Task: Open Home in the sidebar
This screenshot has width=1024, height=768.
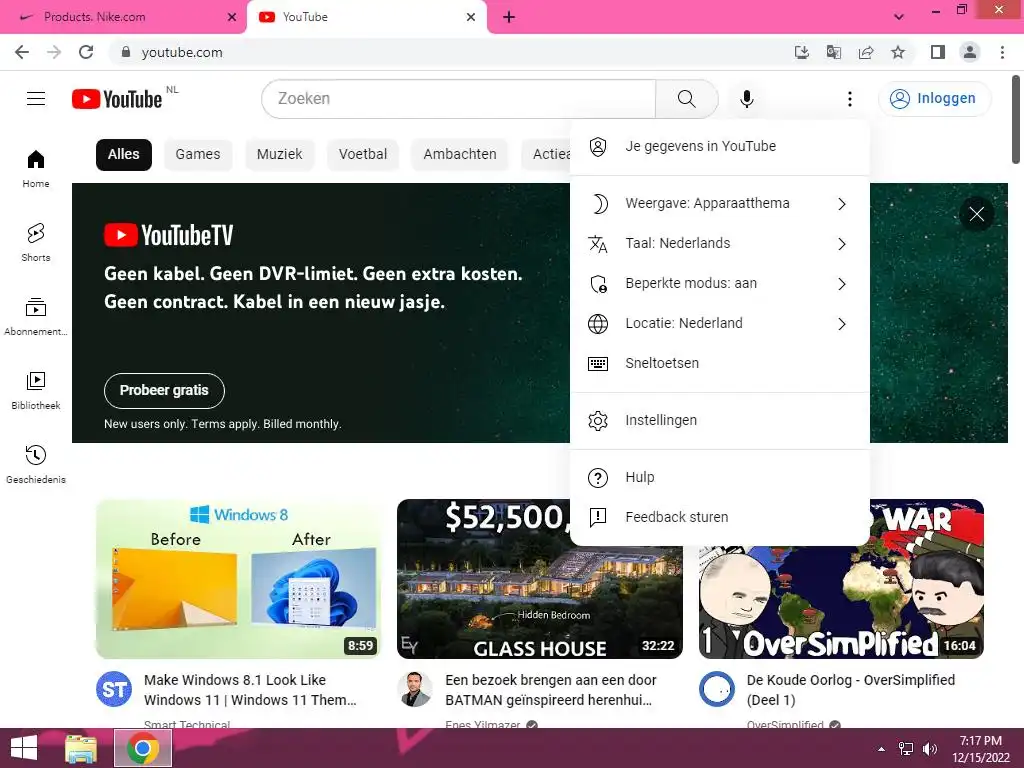Action: [x=36, y=169]
